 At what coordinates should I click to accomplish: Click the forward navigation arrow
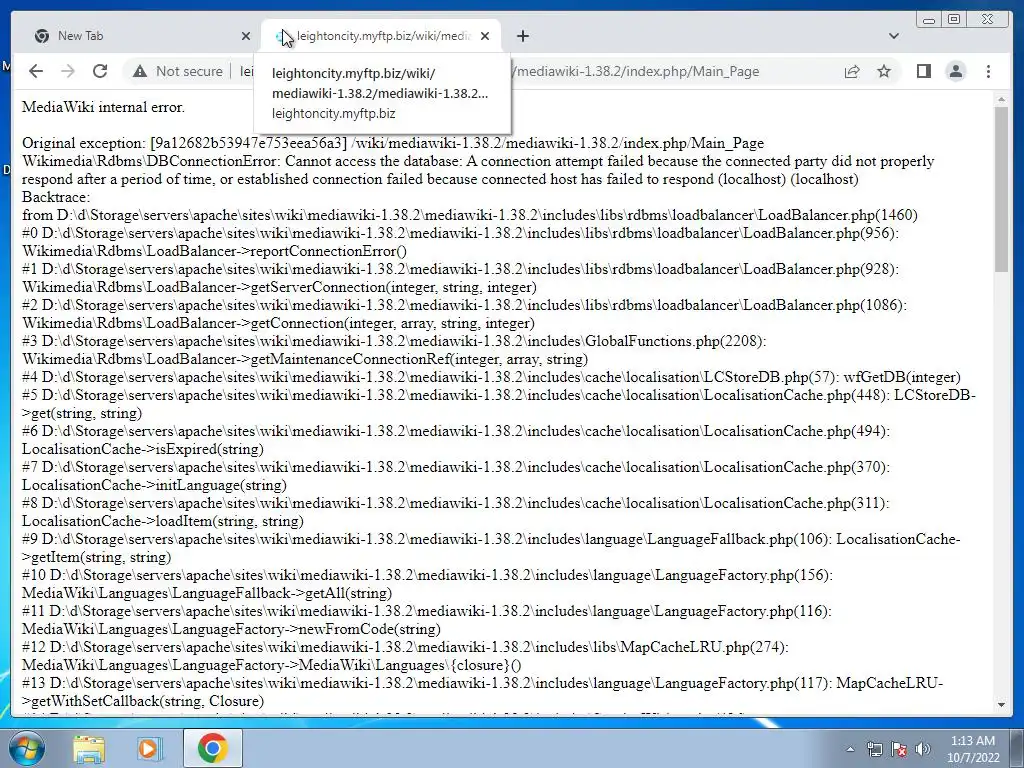68,71
